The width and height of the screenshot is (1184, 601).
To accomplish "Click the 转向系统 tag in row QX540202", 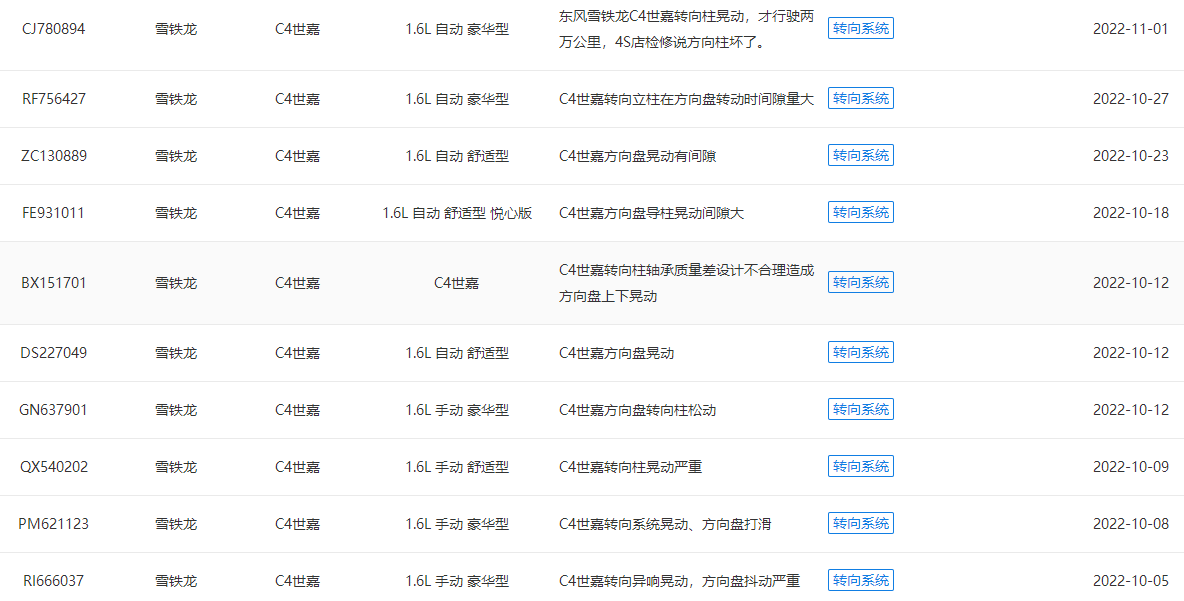I will pos(860,466).
